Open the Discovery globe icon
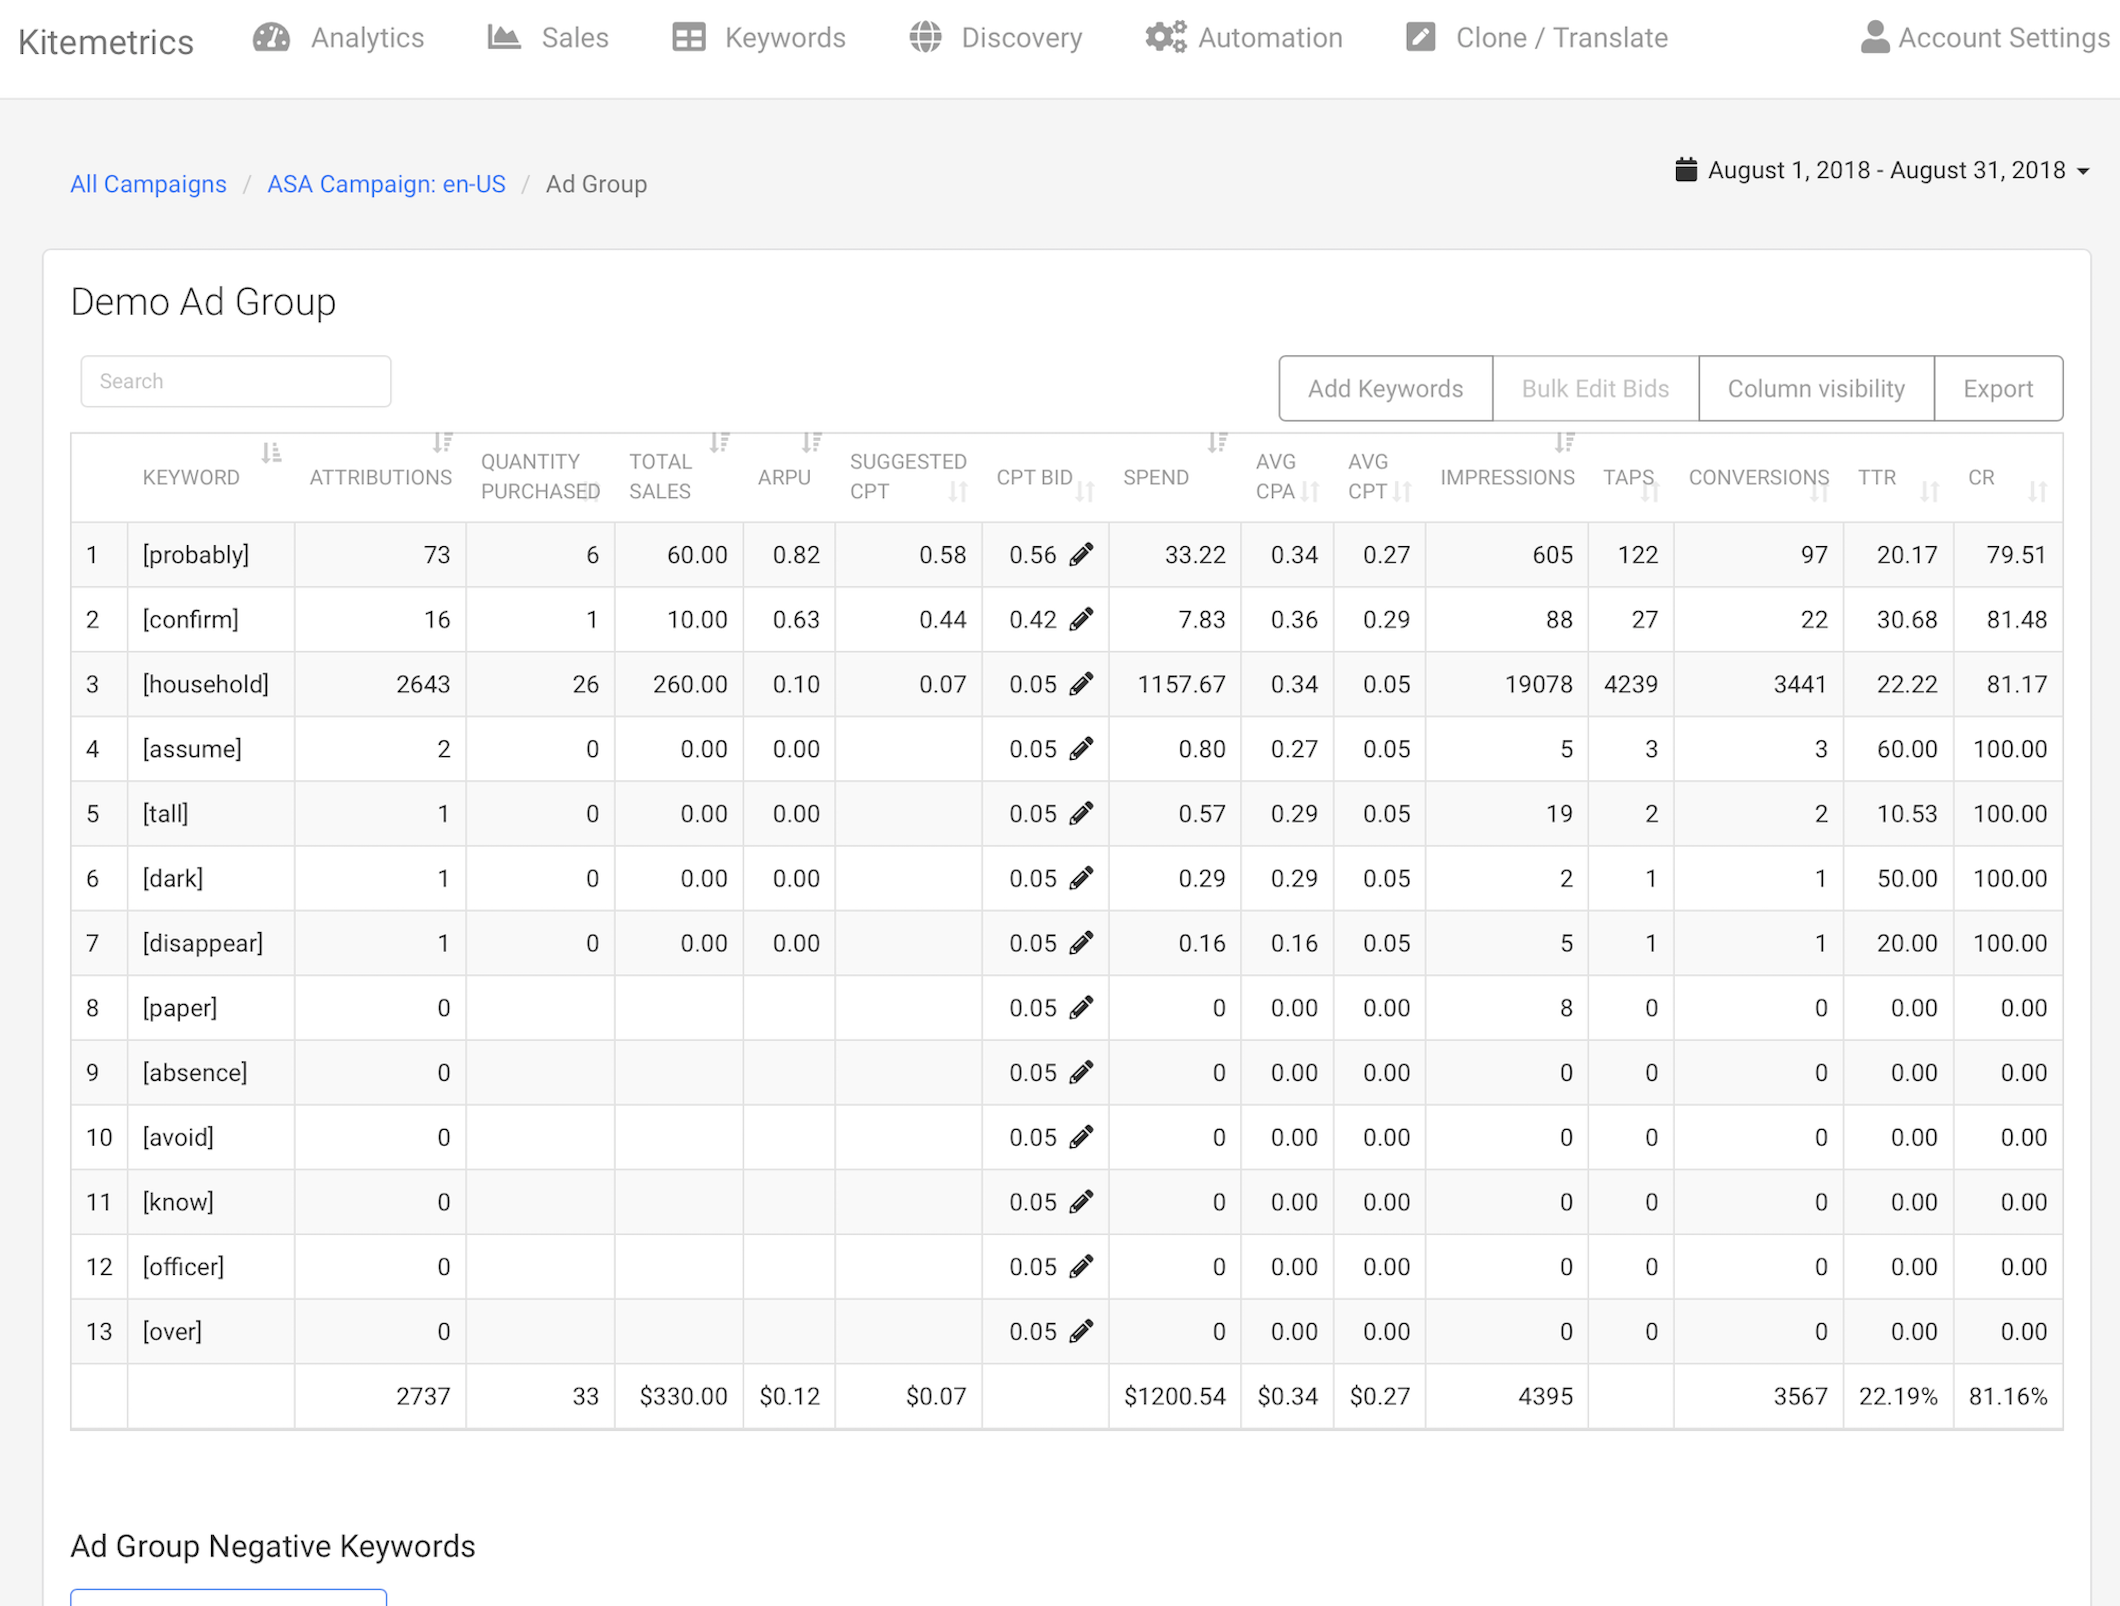 point(925,37)
